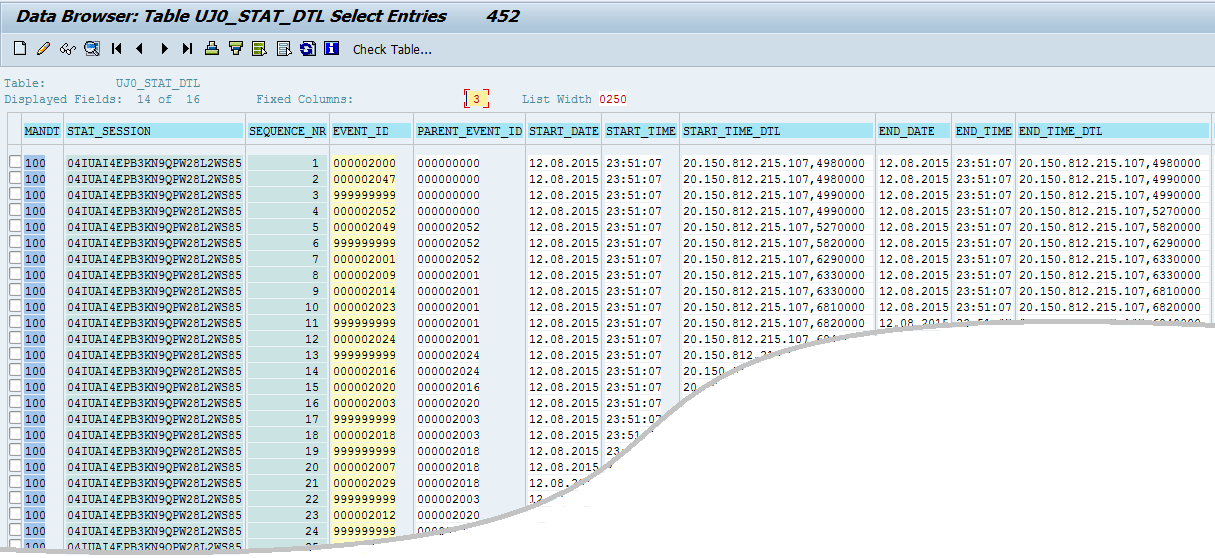The image size is (1215, 558).
Task: Jump to first page arrow
Action: pos(116,49)
